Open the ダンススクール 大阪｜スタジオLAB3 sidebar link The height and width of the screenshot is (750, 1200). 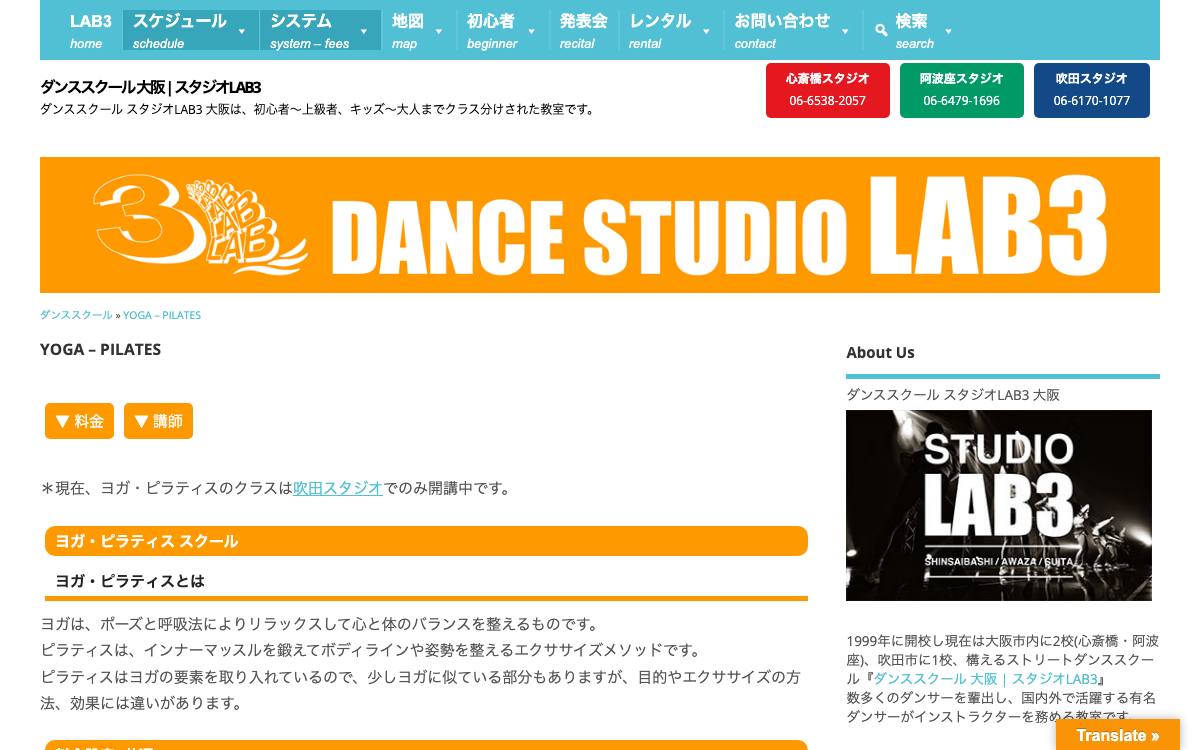tap(986, 679)
